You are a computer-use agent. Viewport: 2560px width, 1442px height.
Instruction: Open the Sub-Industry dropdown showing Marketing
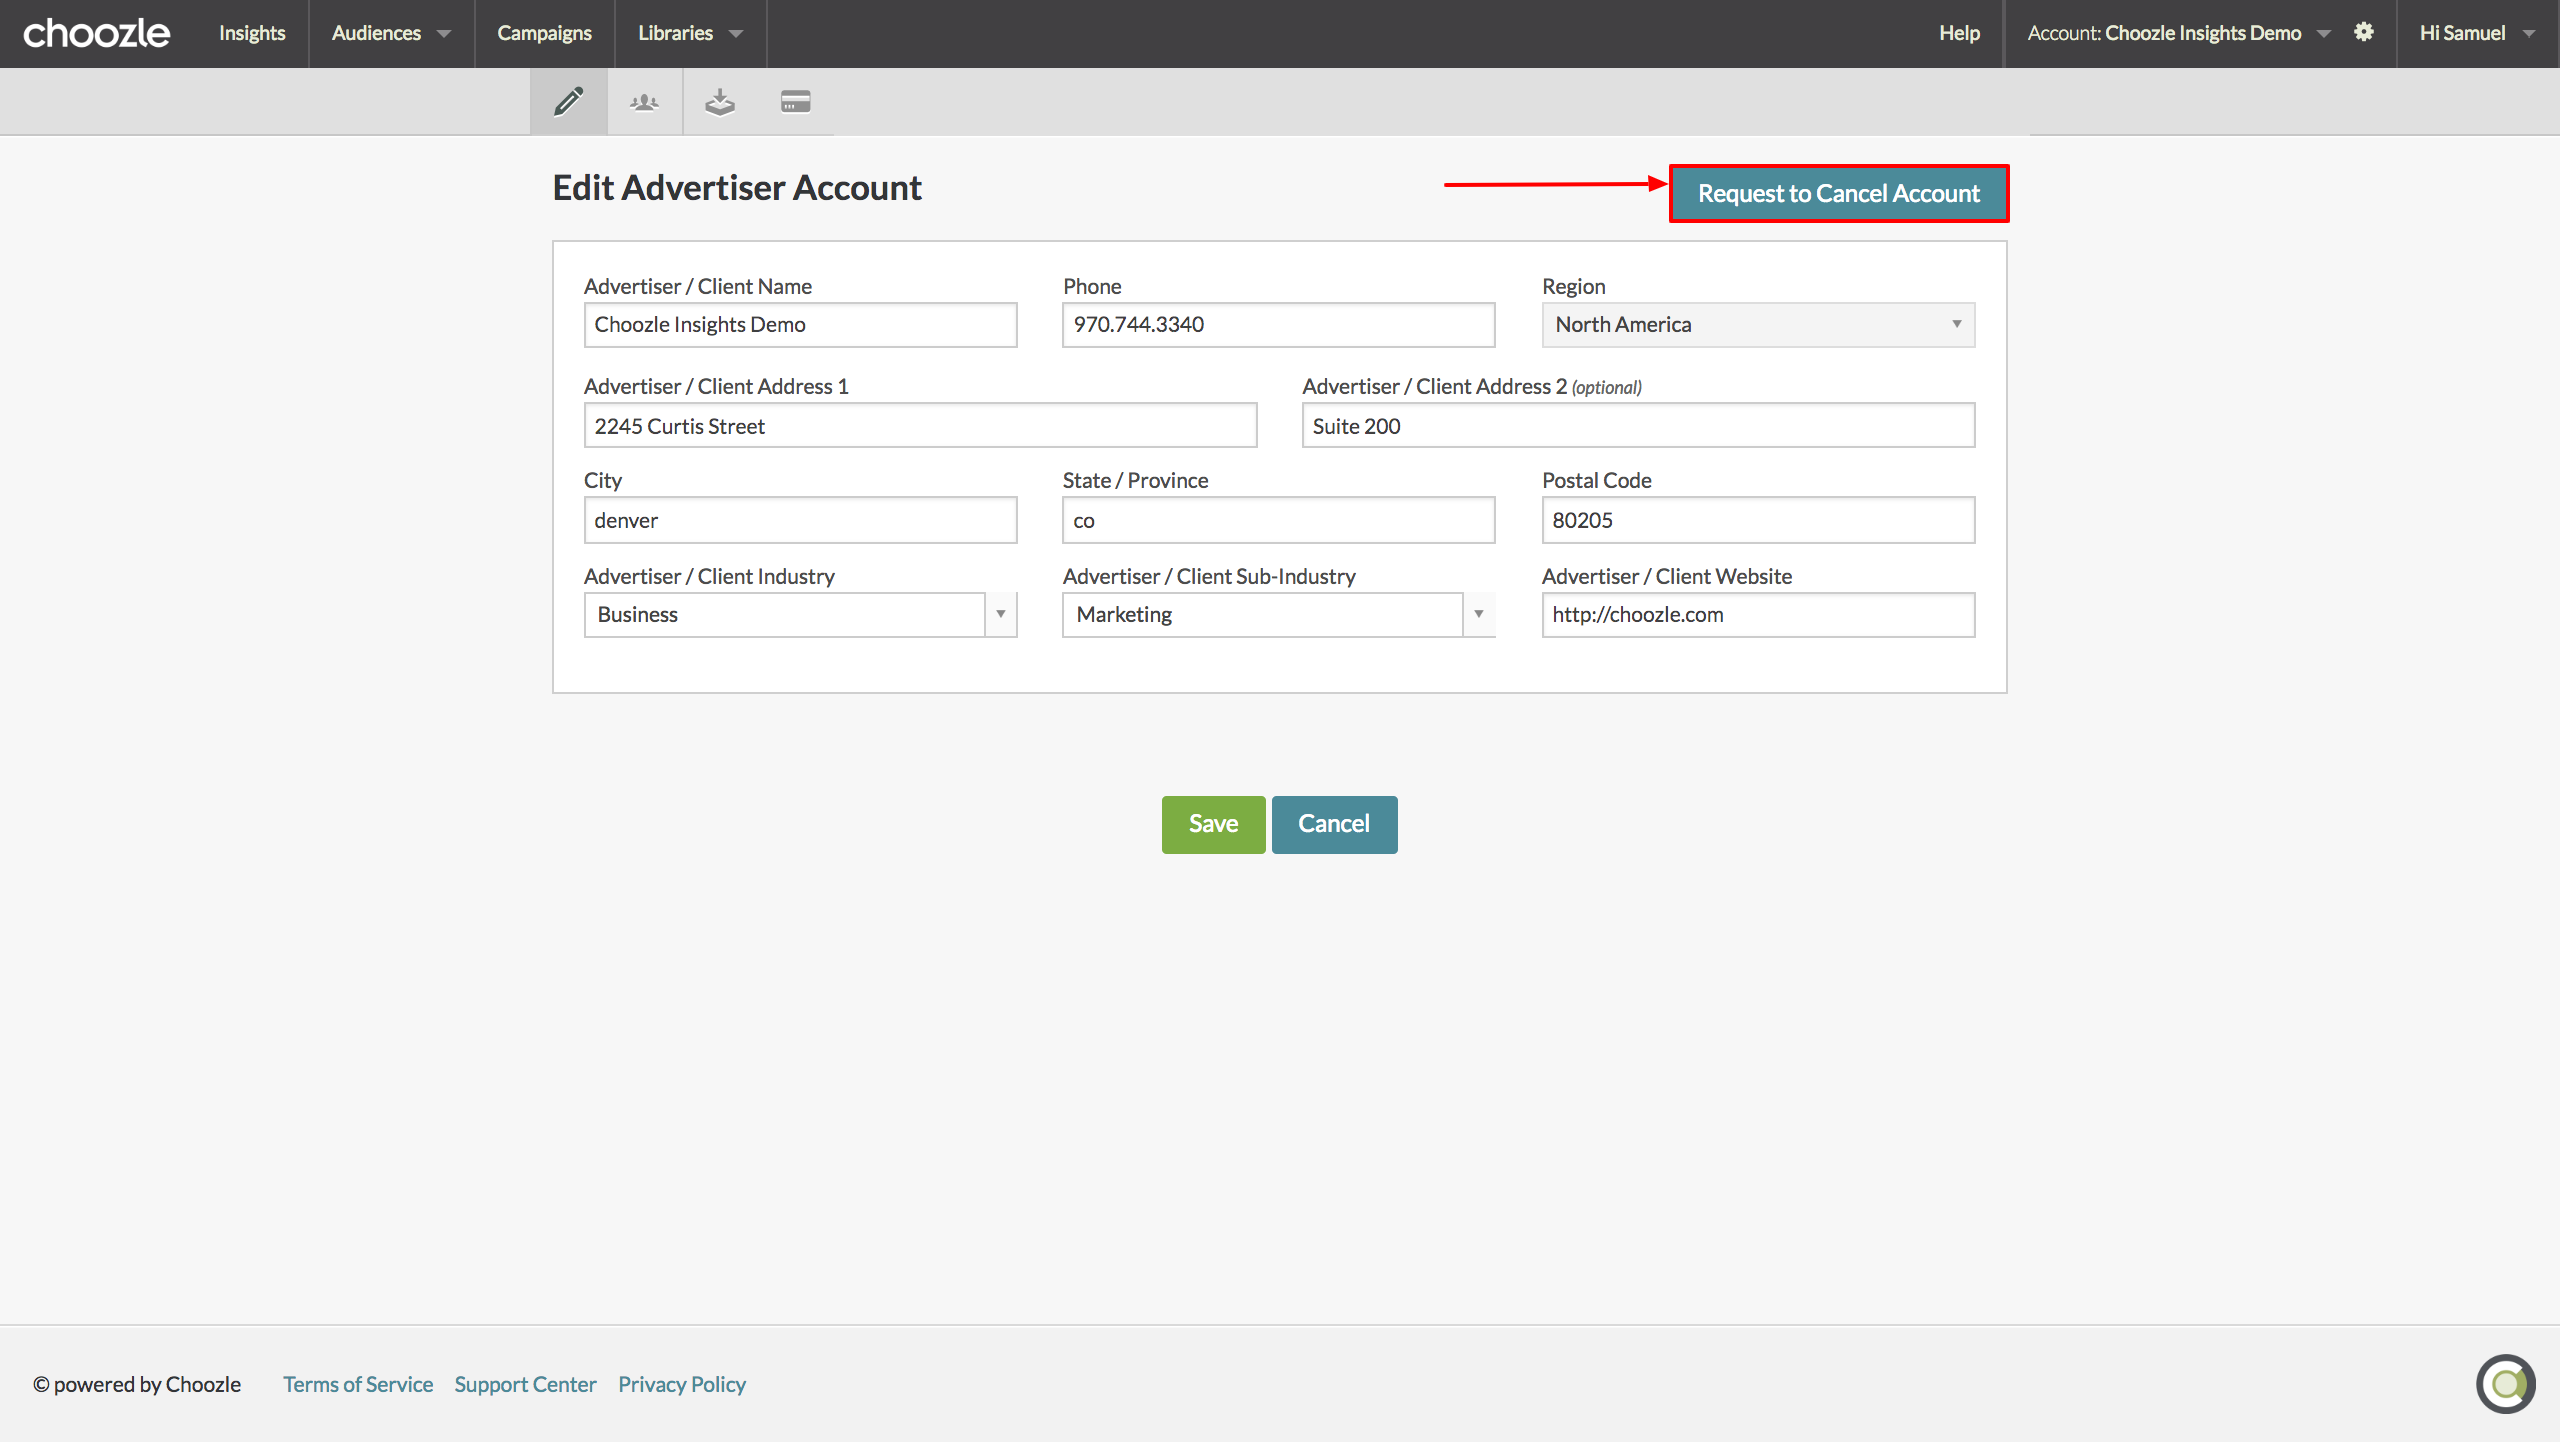tap(1278, 615)
